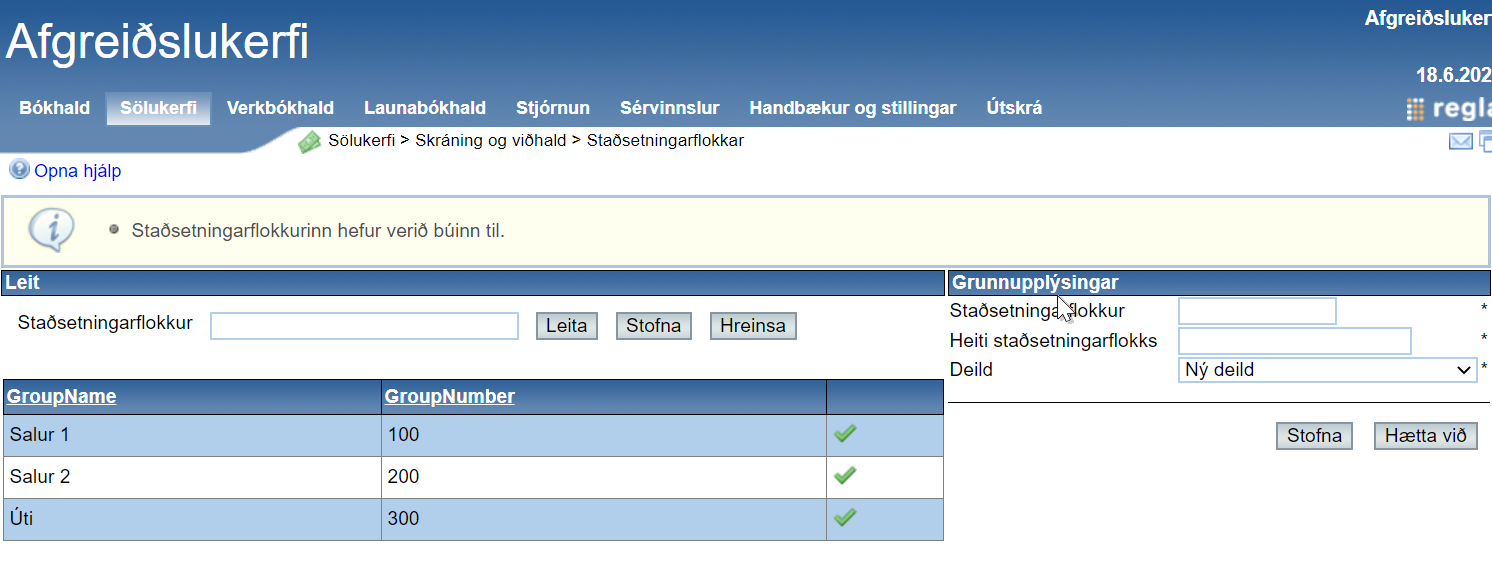Image resolution: width=1492 pixels, height=571 pixels.
Task: Click the Salur 1 cell
Action: [192, 435]
